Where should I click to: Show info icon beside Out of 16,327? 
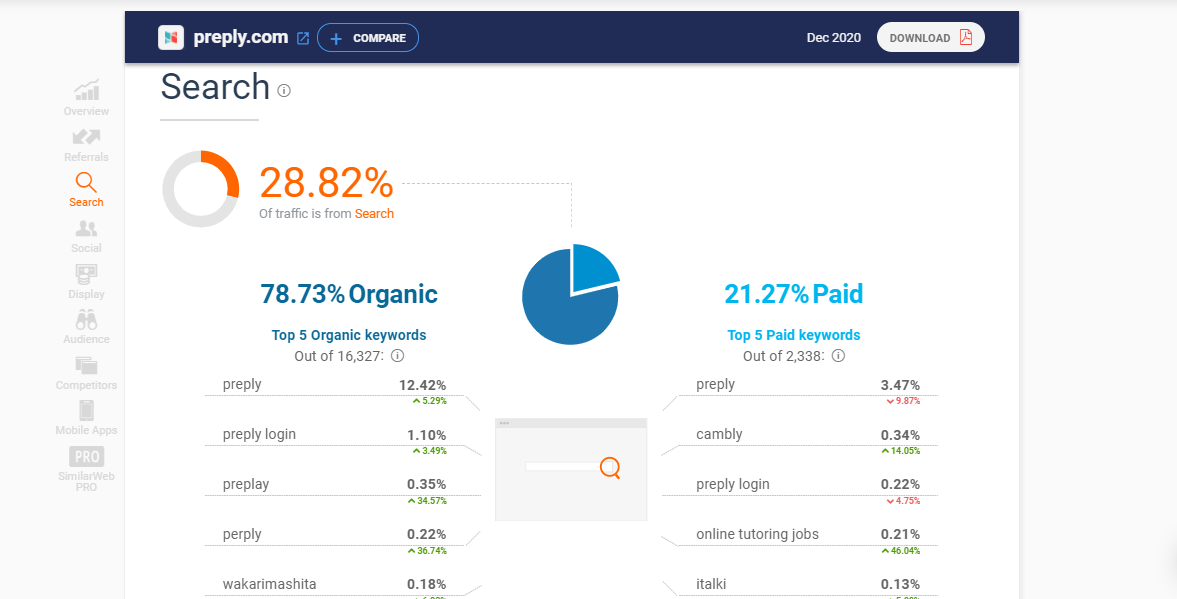click(398, 356)
